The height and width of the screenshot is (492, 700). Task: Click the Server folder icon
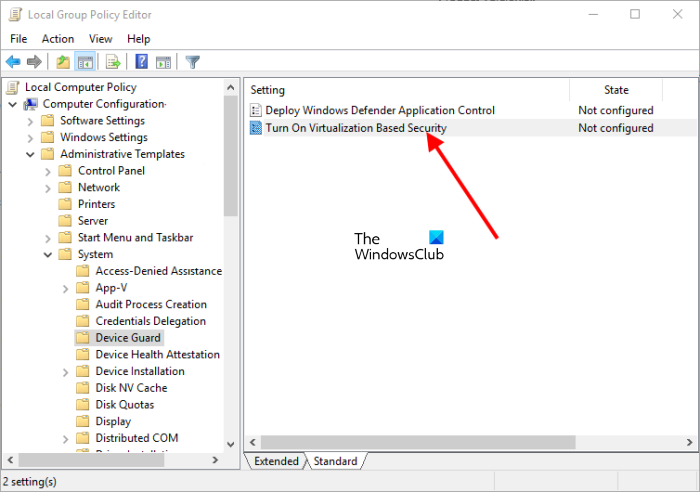coord(65,221)
